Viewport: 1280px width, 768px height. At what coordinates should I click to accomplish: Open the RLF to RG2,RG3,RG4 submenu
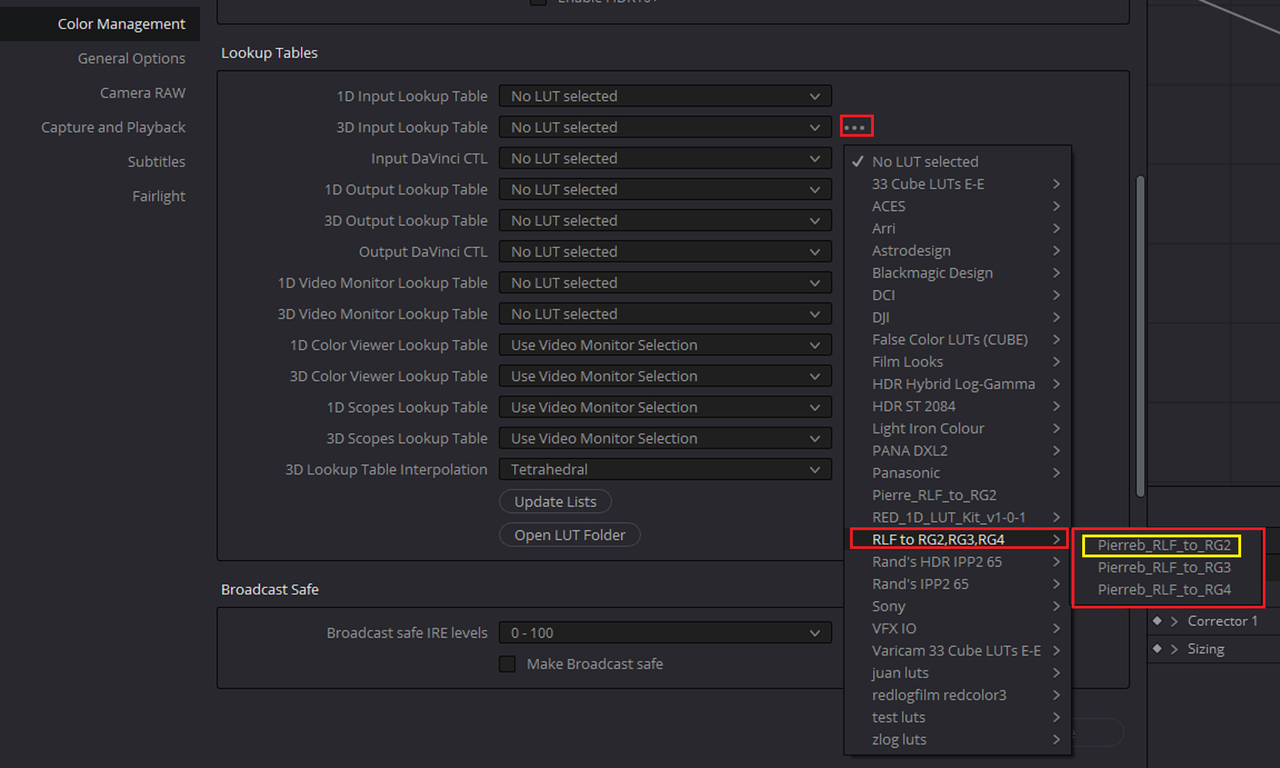pos(959,540)
